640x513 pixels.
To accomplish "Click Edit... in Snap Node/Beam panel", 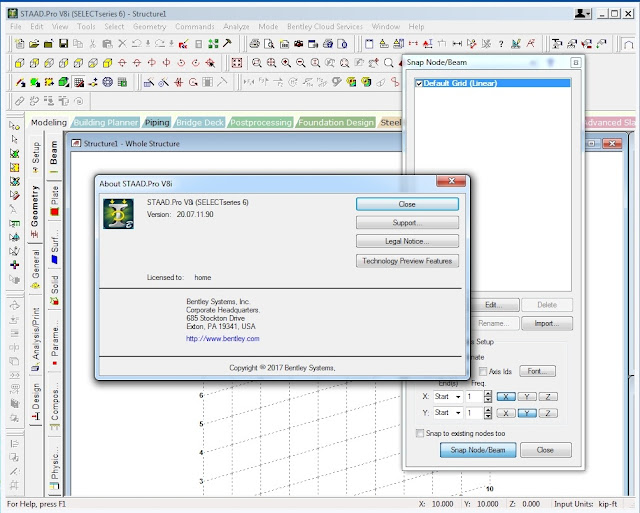I will (x=495, y=305).
